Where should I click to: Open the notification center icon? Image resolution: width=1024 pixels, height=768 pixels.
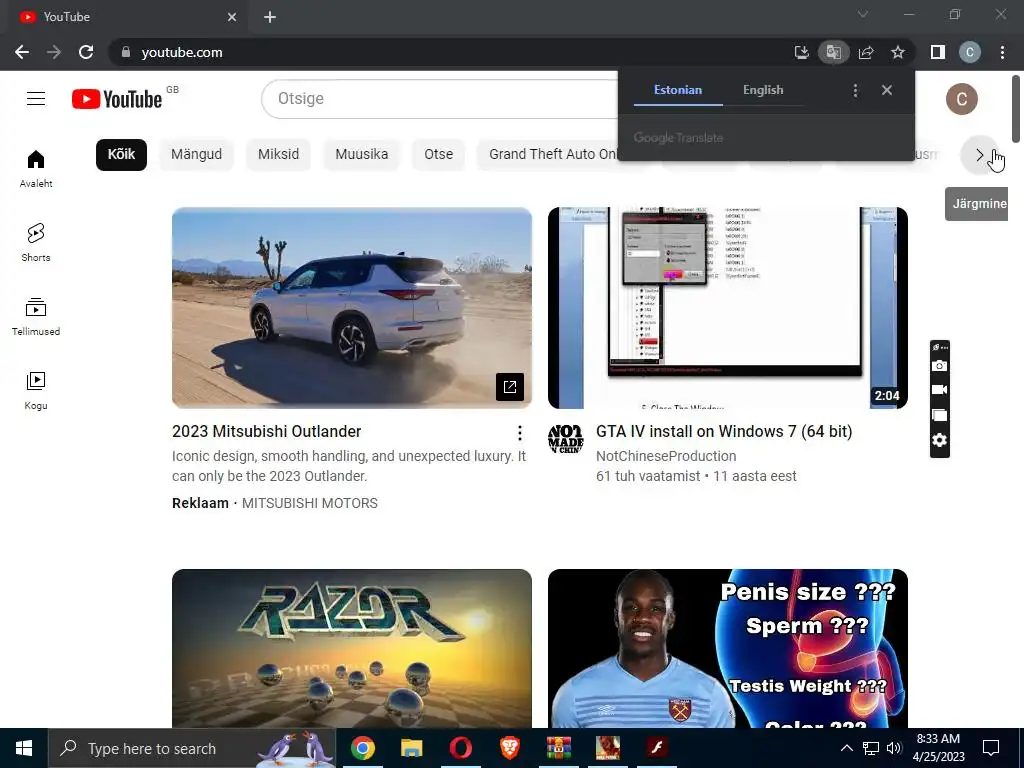coord(991,748)
